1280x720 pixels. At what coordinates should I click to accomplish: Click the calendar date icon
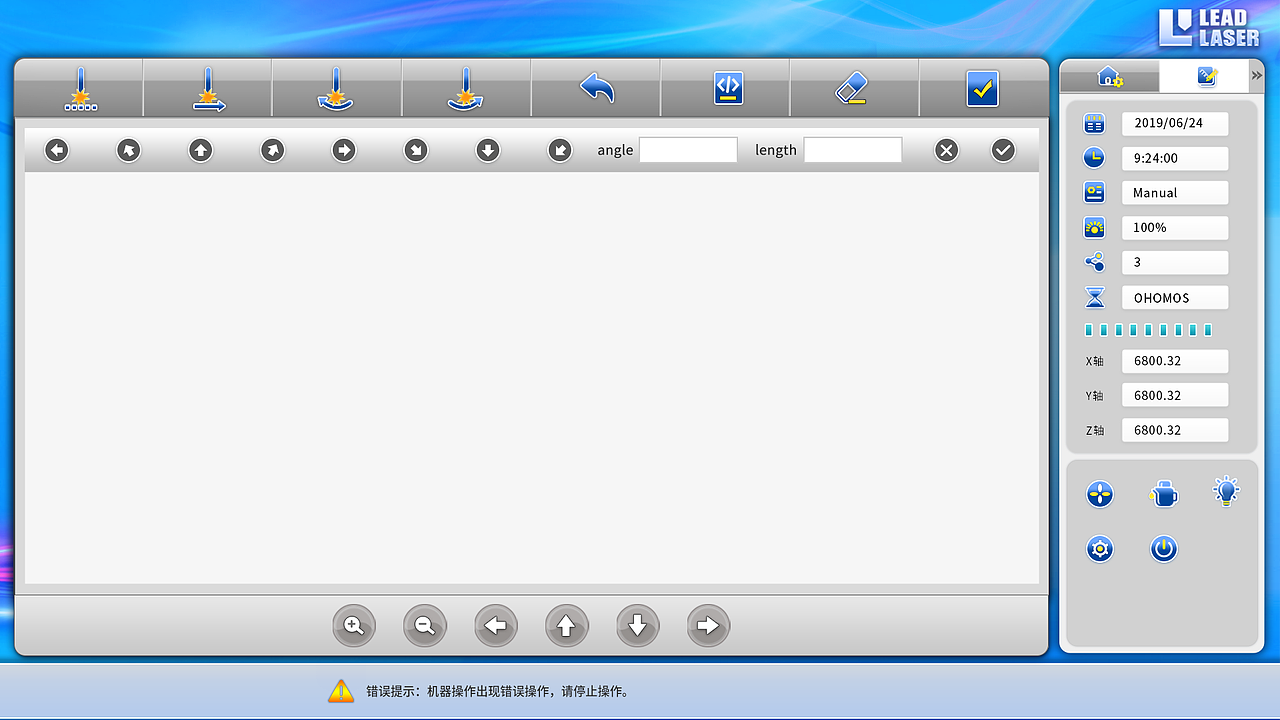coord(1095,124)
